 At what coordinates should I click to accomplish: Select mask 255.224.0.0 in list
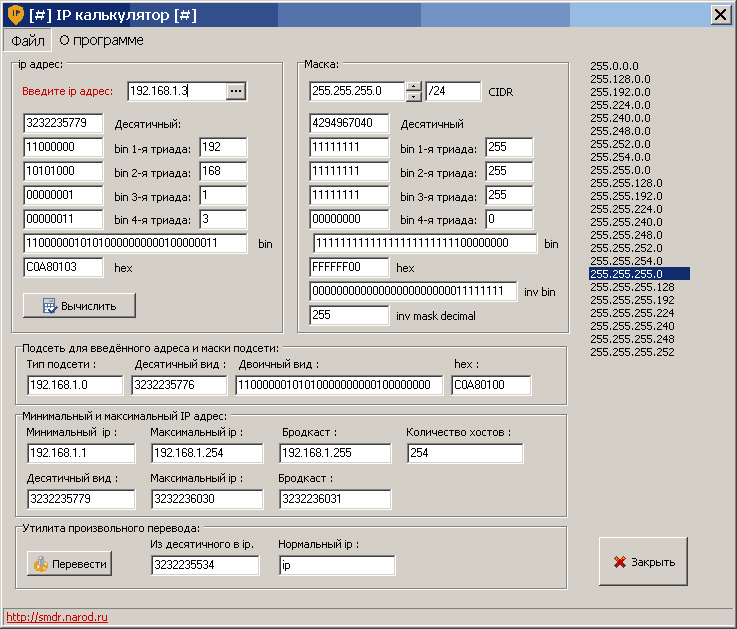pyautogui.click(x=620, y=105)
